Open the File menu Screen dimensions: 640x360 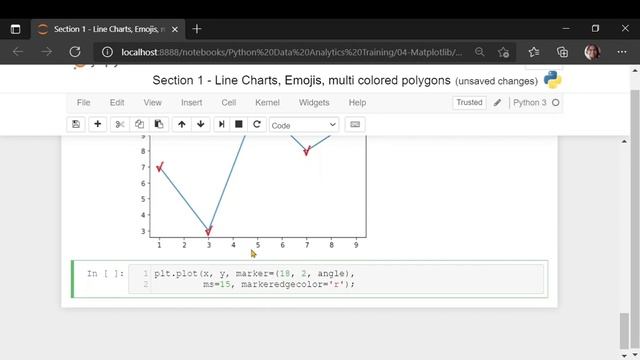click(83, 102)
